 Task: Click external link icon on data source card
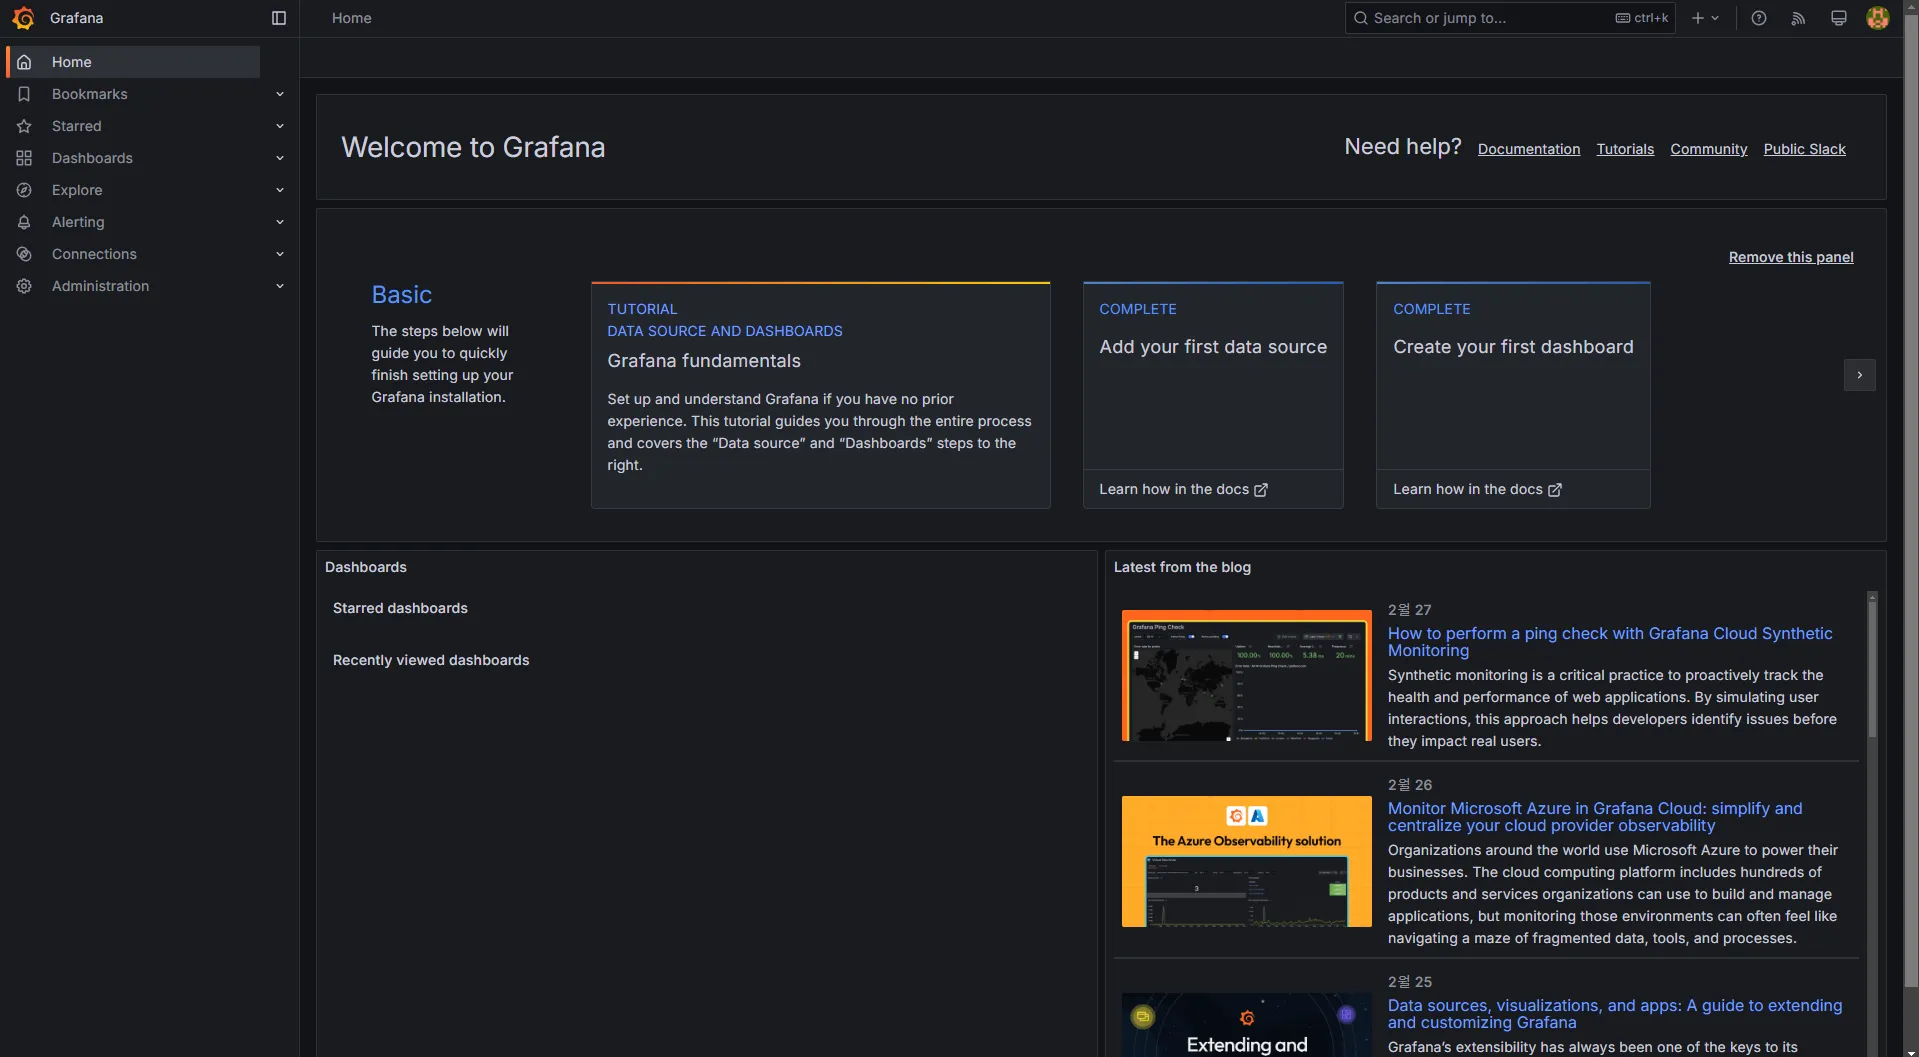pos(1261,490)
